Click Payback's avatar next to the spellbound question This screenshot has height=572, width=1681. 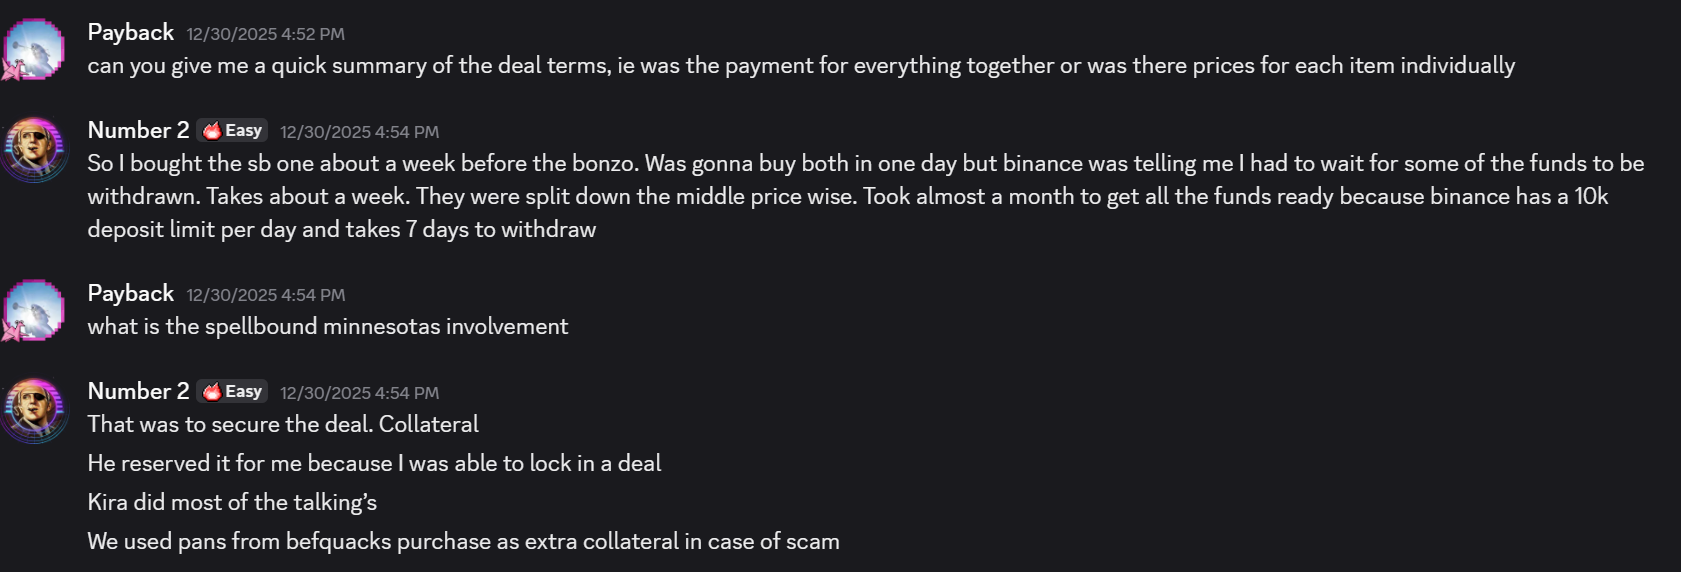click(34, 310)
